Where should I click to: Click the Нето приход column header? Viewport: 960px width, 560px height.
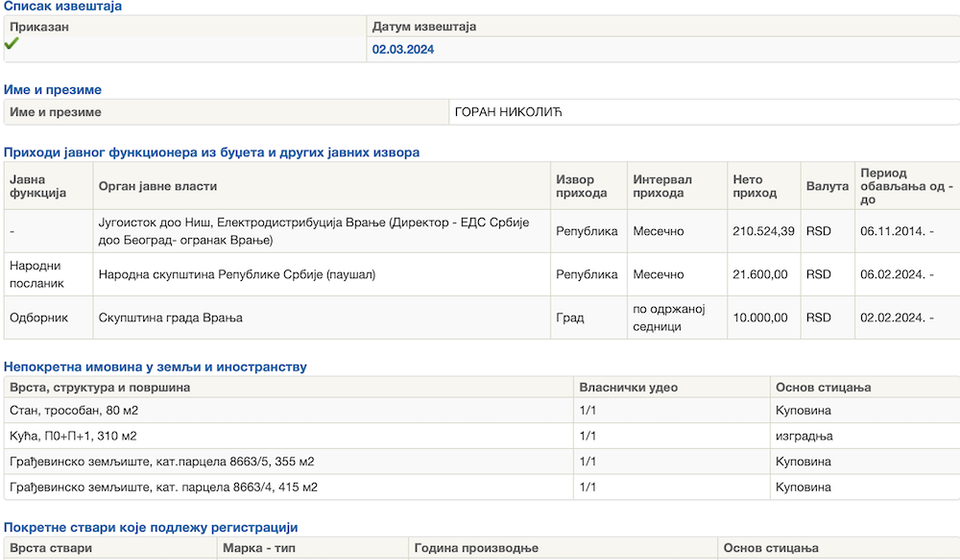pyautogui.click(x=763, y=186)
